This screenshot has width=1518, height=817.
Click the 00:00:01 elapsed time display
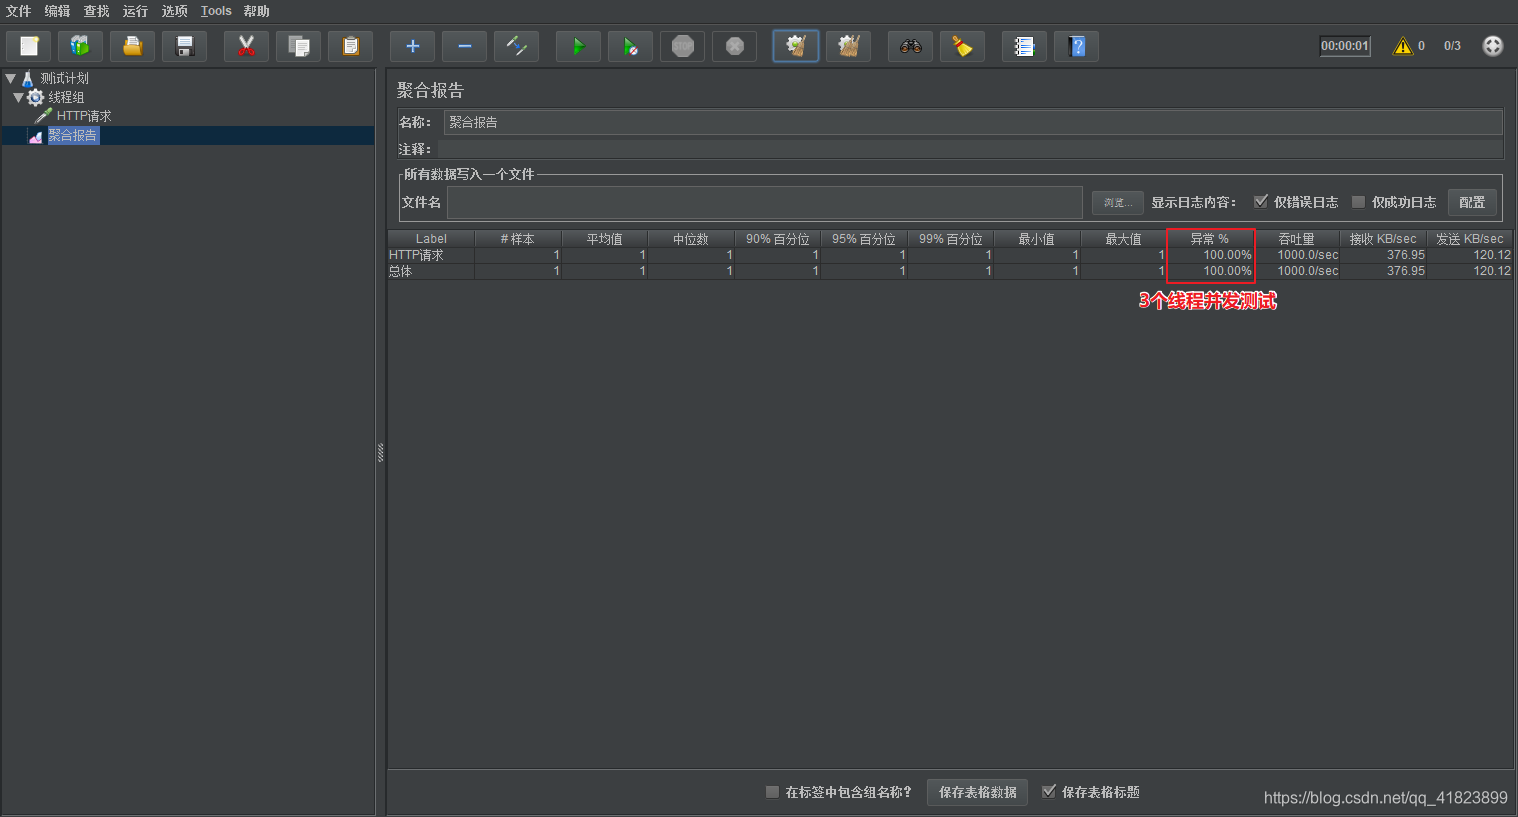[1345, 46]
